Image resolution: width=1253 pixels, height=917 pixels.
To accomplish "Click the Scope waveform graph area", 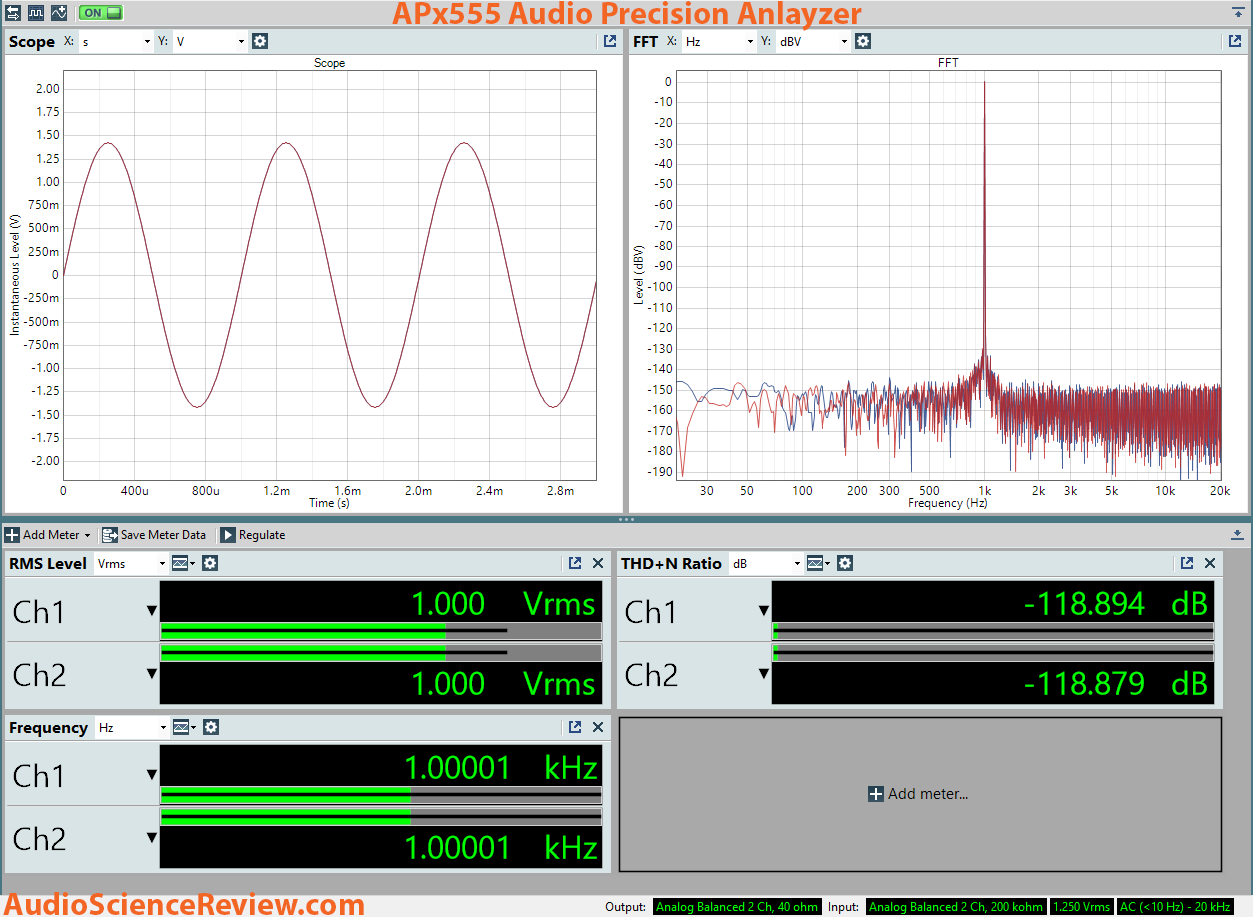I will (330, 275).
